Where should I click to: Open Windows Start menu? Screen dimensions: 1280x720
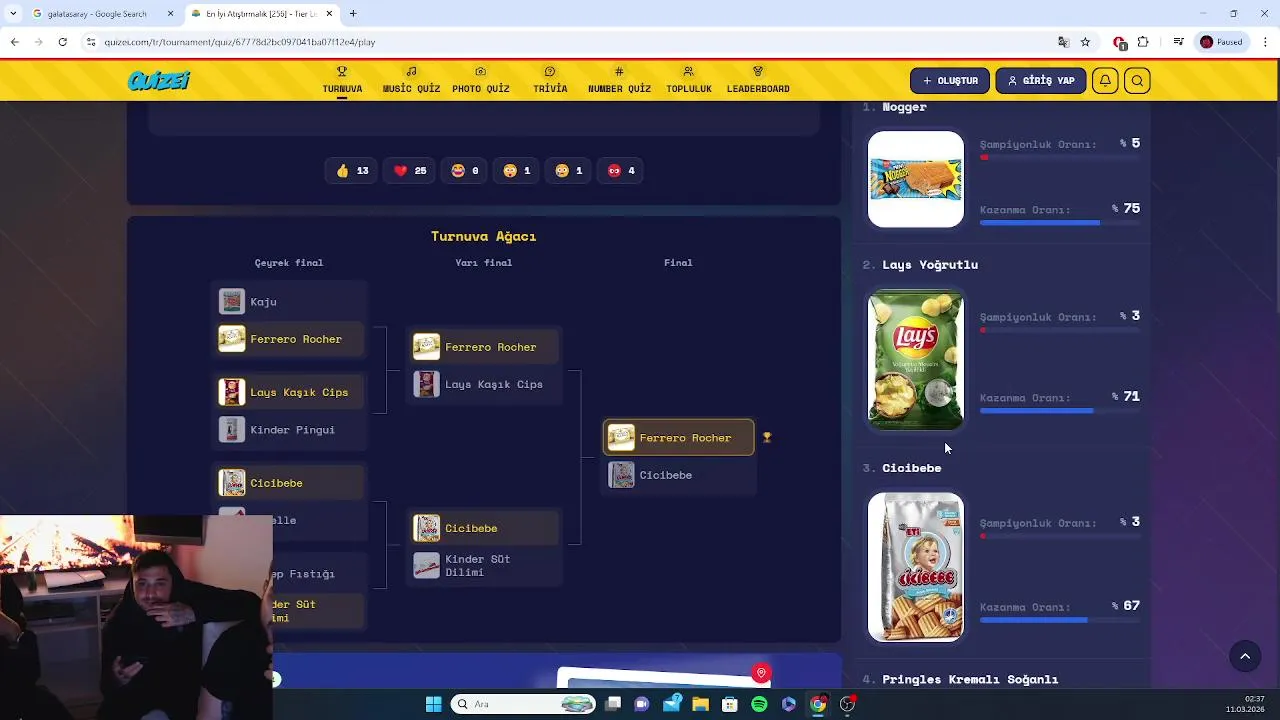click(x=433, y=704)
